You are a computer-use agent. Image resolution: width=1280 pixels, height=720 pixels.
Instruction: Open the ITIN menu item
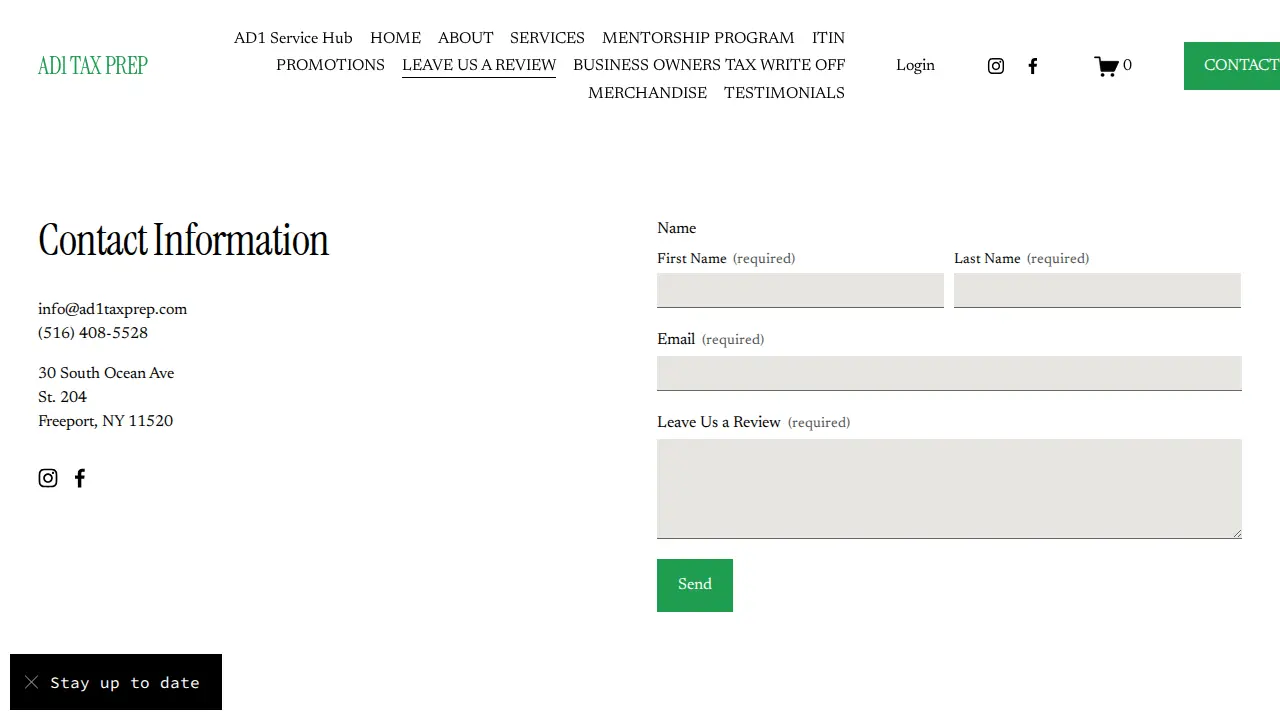click(828, 38)
